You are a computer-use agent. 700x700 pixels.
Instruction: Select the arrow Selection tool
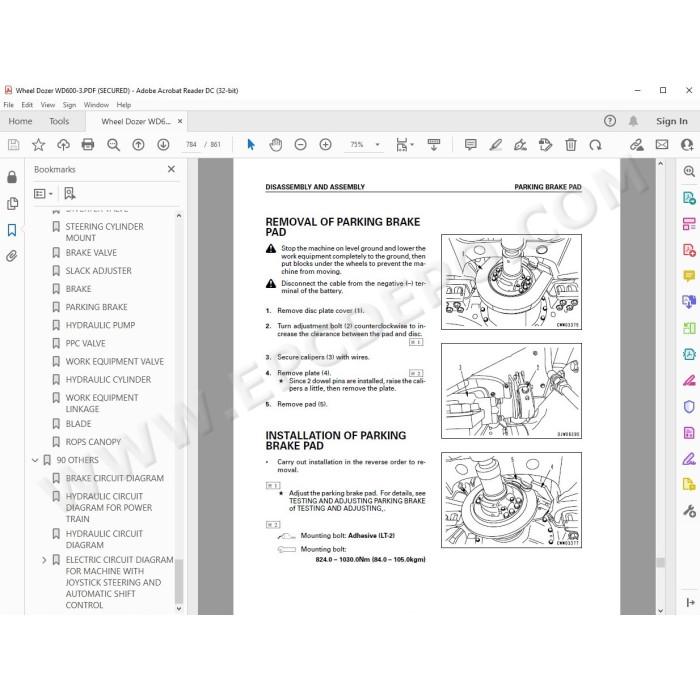pos(251,145)
